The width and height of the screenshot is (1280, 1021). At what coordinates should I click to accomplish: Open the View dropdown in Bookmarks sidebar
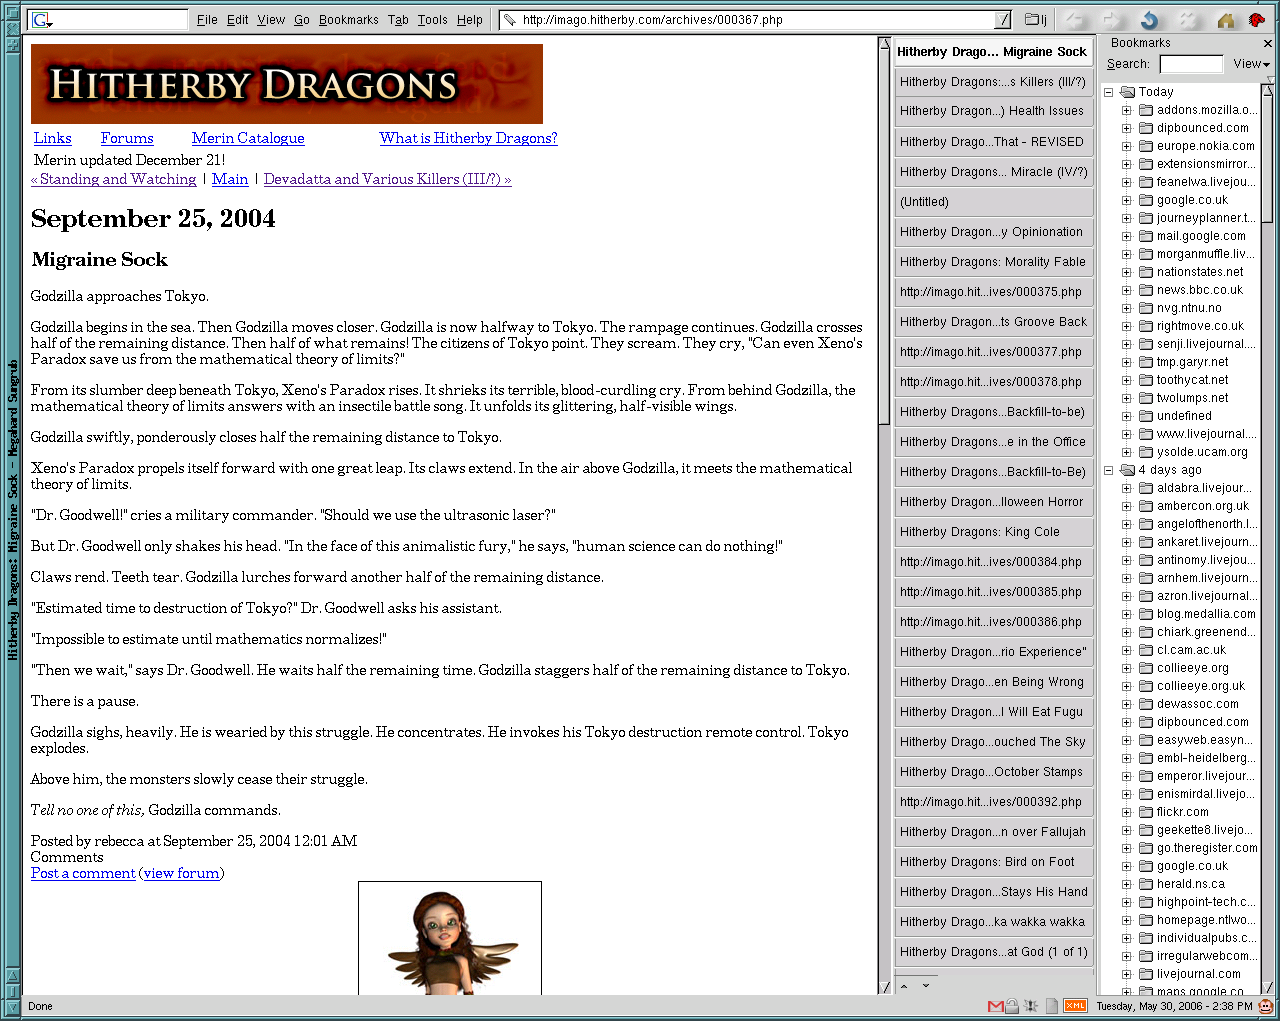click(1251, 64)
